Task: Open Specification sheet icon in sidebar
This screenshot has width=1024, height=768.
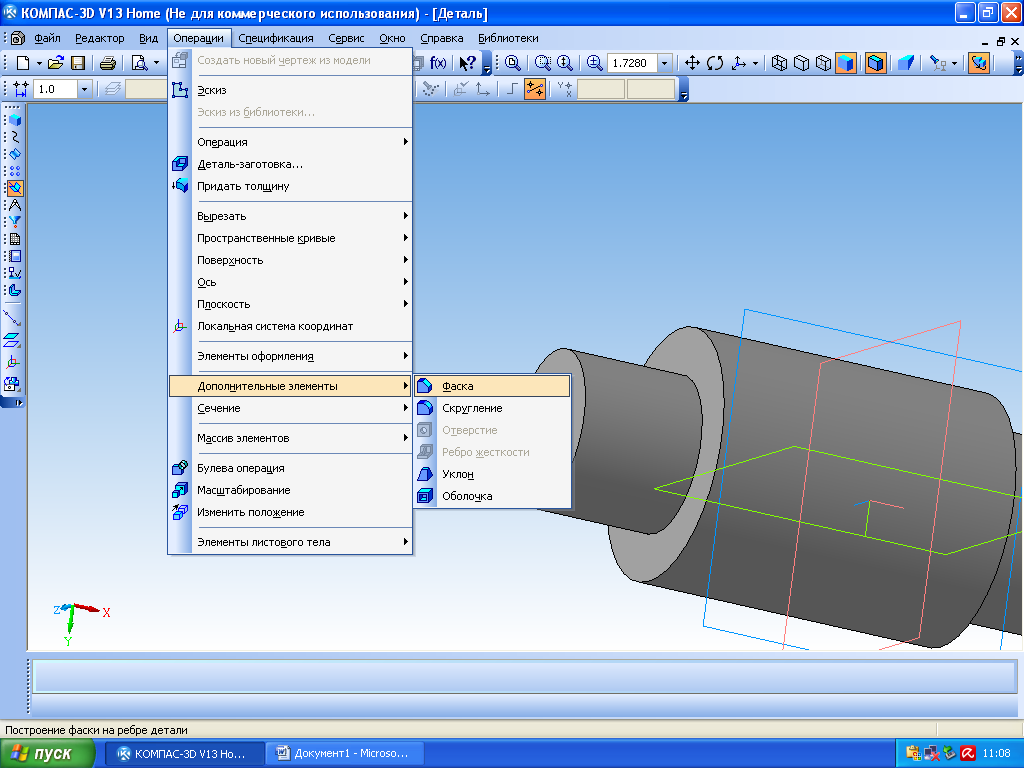Action: click(x=15, y=239)
